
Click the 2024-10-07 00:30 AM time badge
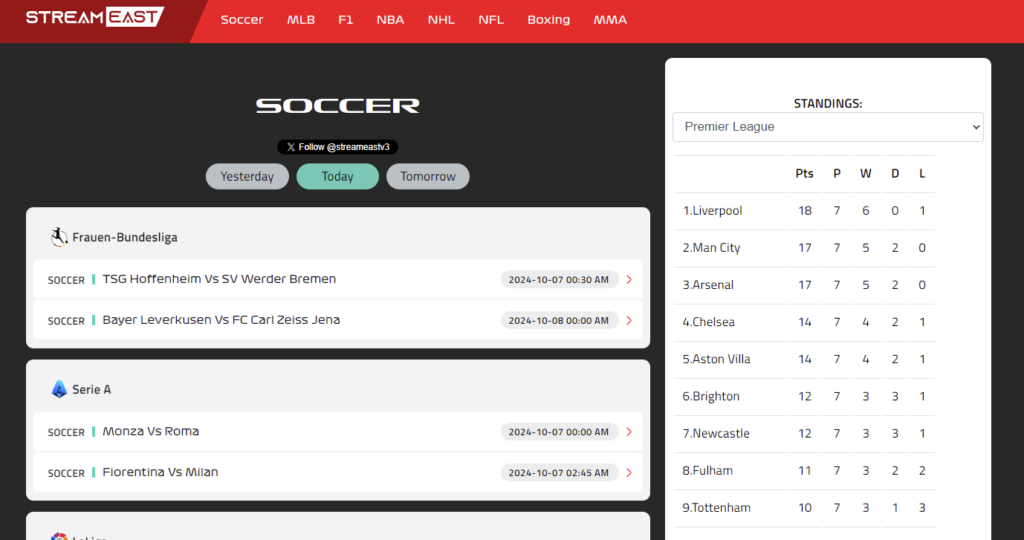(x=559, y=280)
